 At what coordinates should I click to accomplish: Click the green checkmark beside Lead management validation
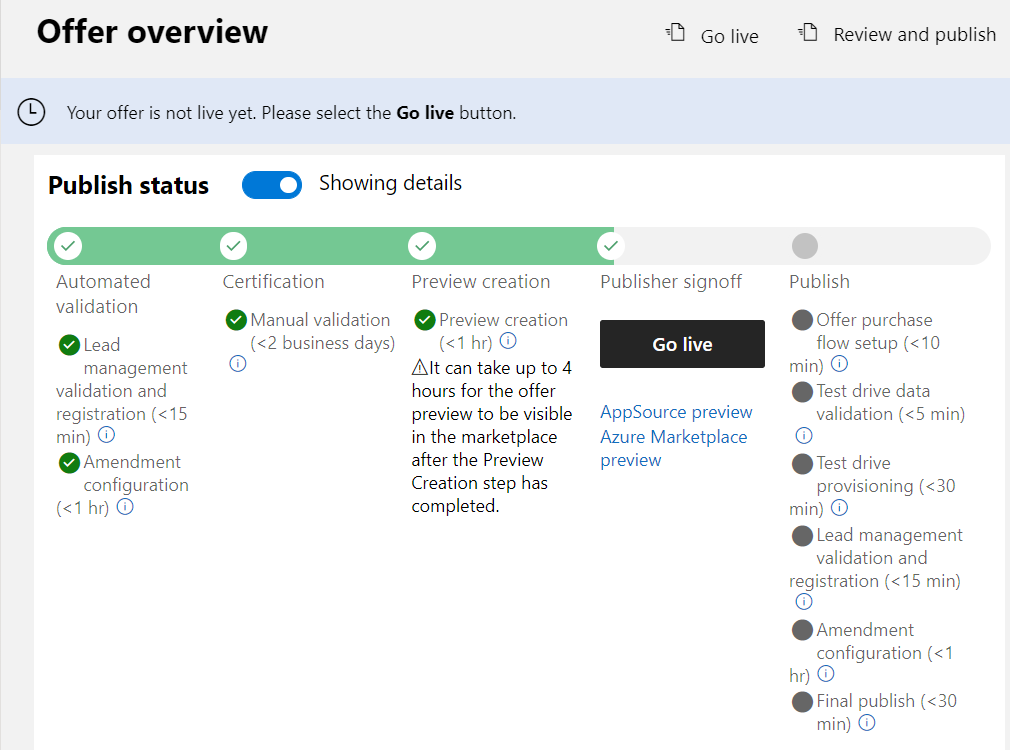[69, 344]
